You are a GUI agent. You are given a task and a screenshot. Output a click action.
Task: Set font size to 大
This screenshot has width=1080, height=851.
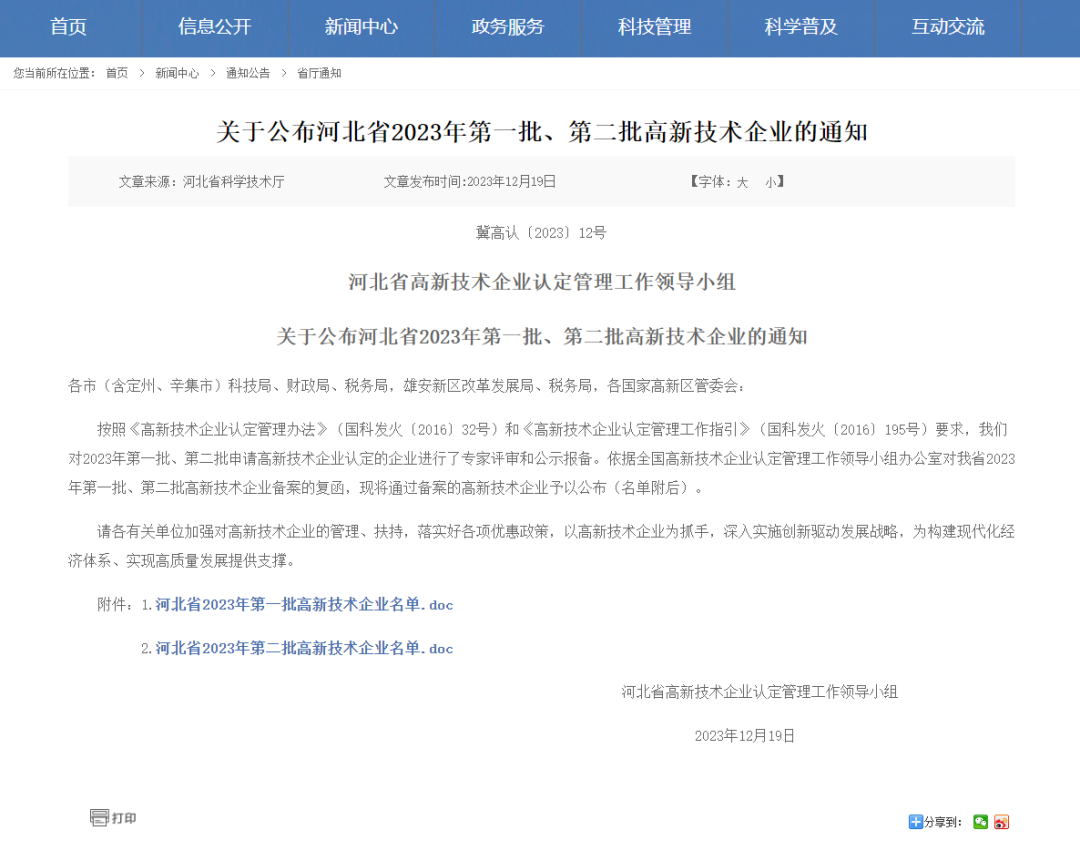click(x=742, y=182)
